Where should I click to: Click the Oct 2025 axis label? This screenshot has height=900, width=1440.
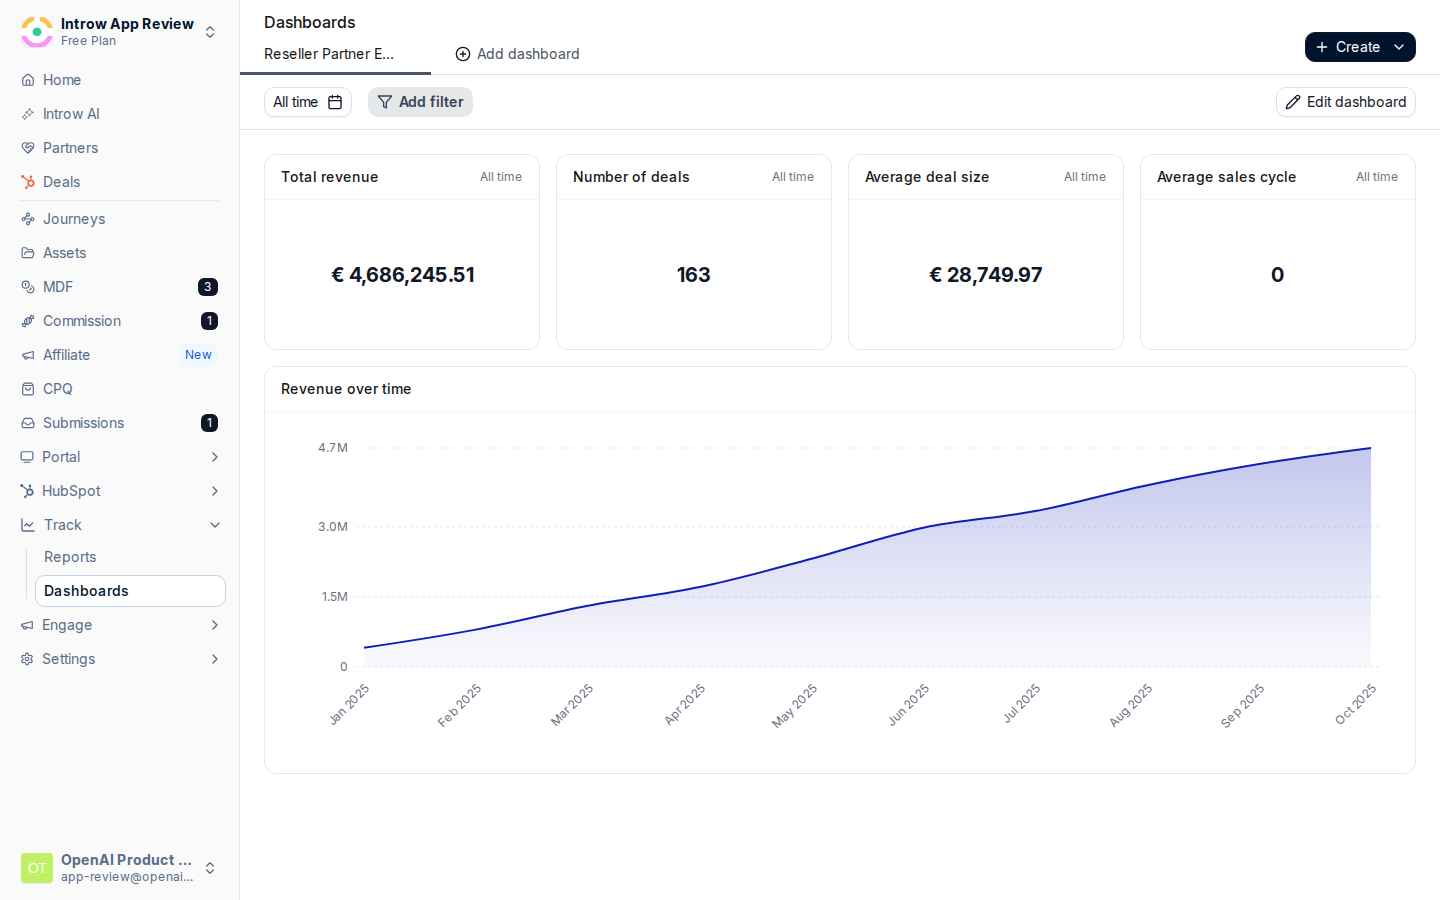pos(1356,705)
